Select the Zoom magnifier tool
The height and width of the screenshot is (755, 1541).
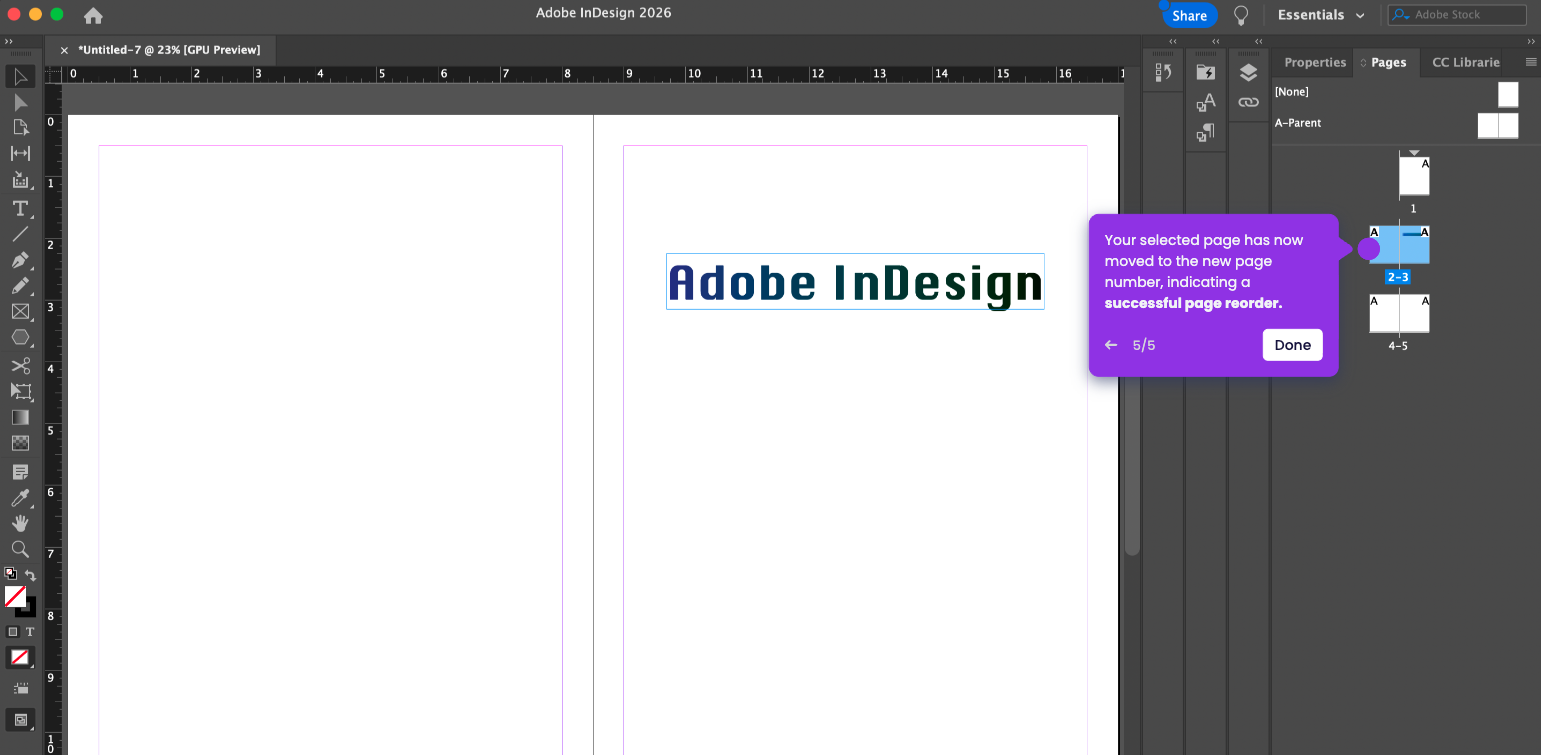(x=20, y=549)
